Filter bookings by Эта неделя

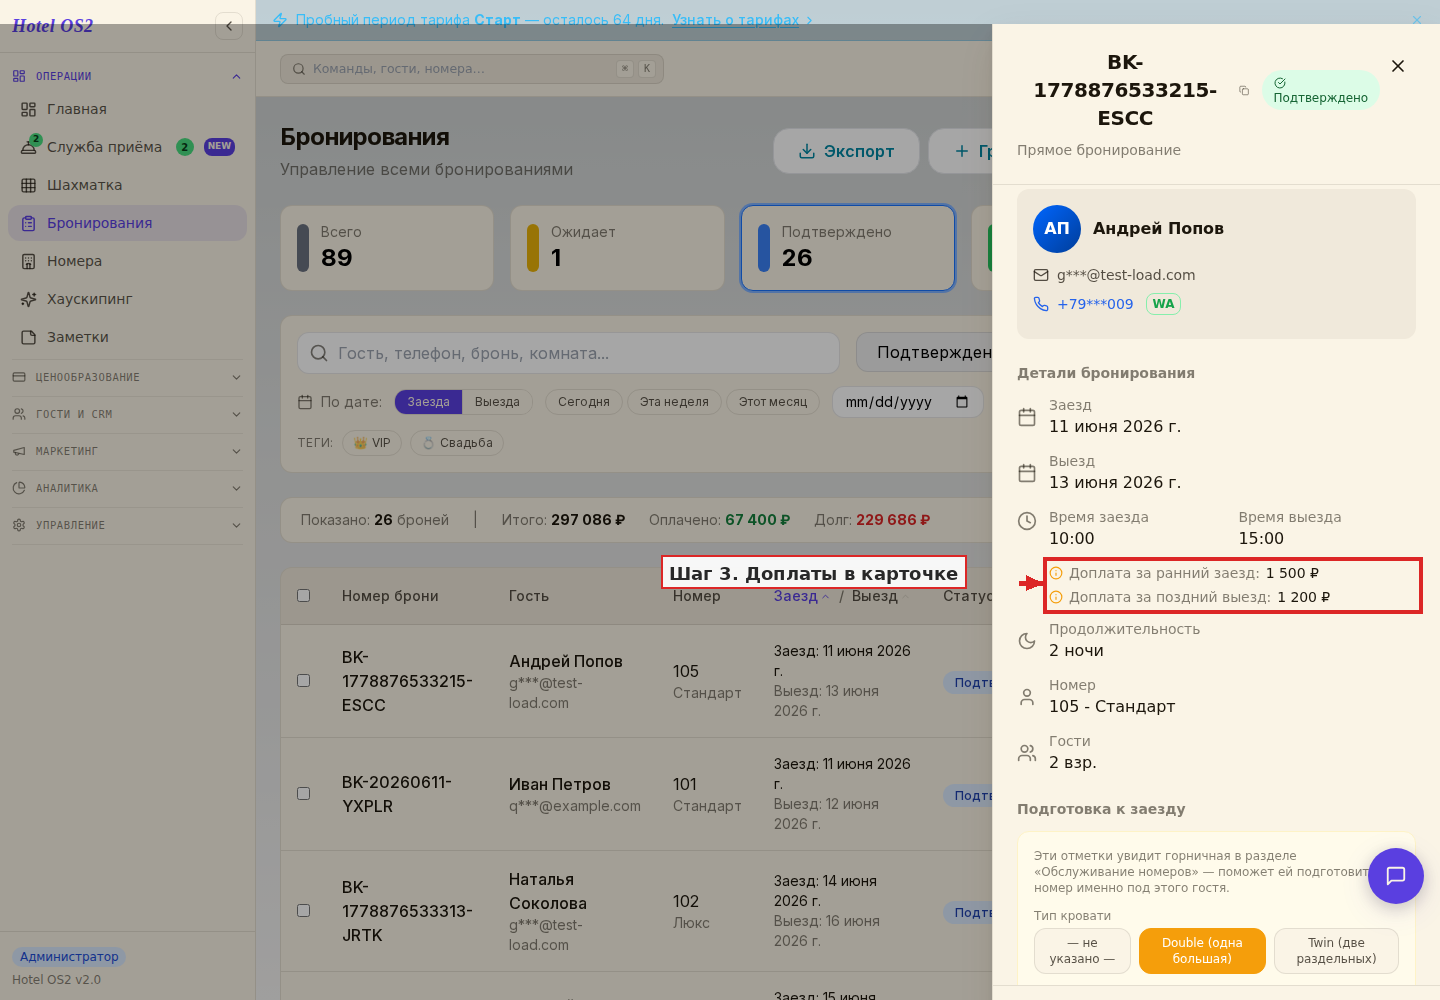[674, 402]
